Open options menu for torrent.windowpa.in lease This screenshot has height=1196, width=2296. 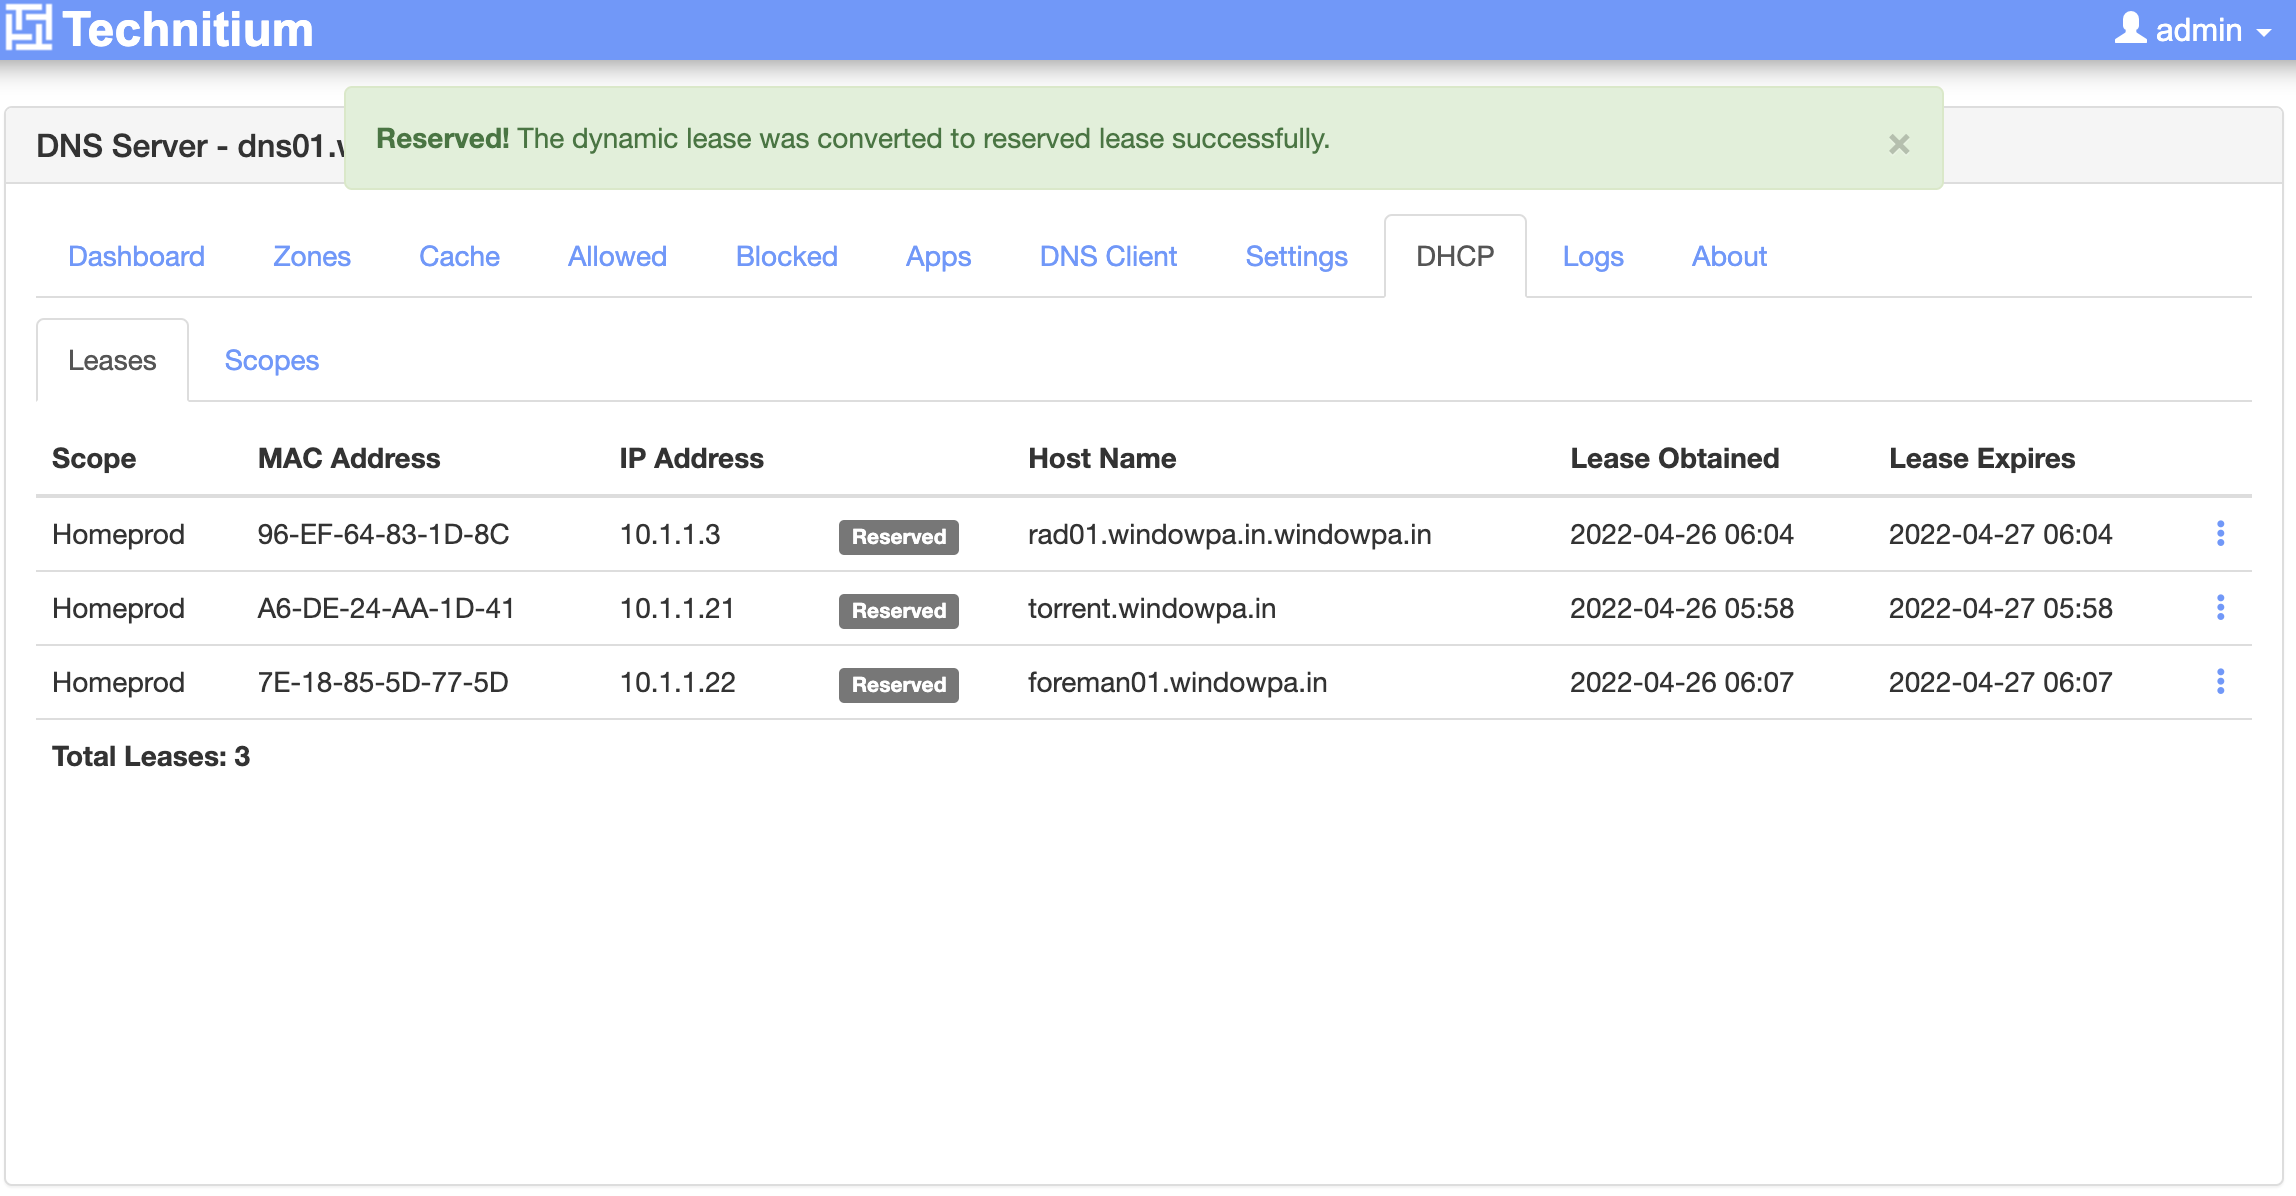pos(2220,608)
